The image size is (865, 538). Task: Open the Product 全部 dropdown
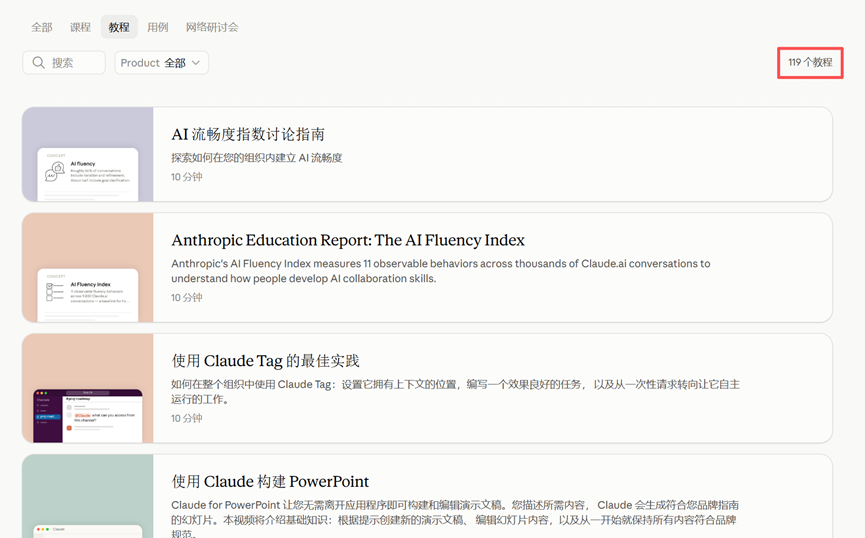162,62
